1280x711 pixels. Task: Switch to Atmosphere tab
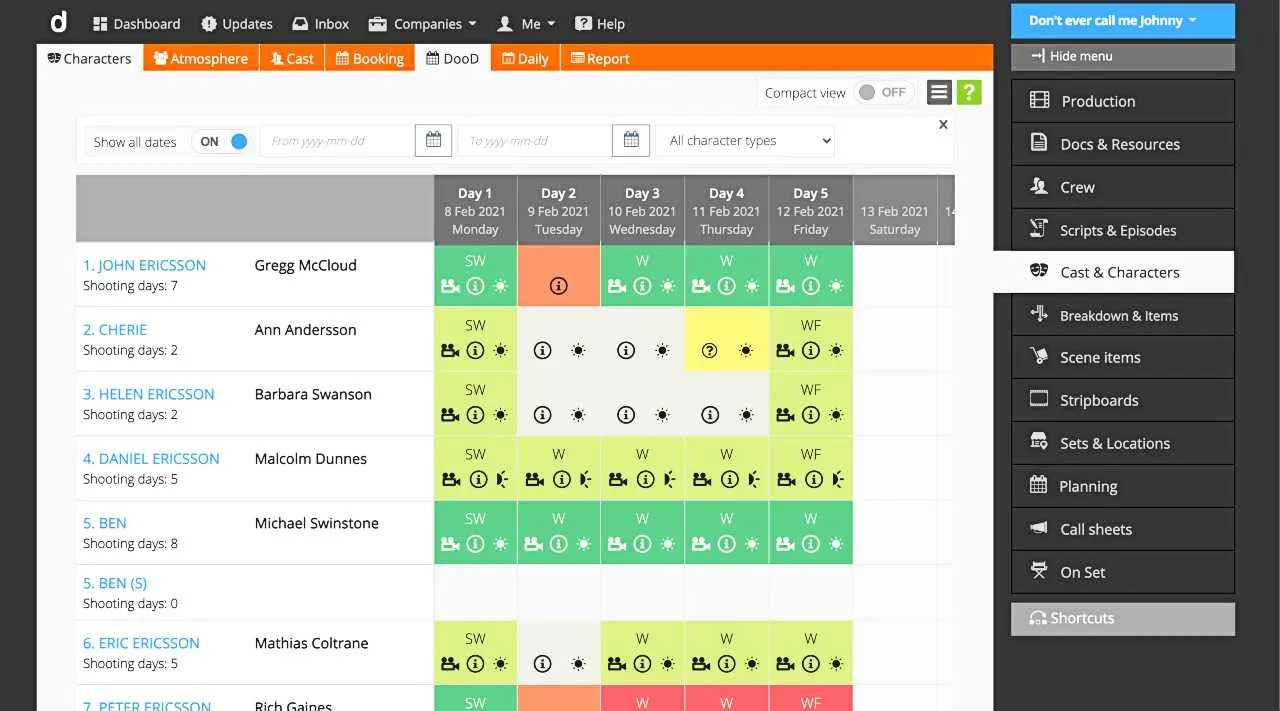[201, 58]
